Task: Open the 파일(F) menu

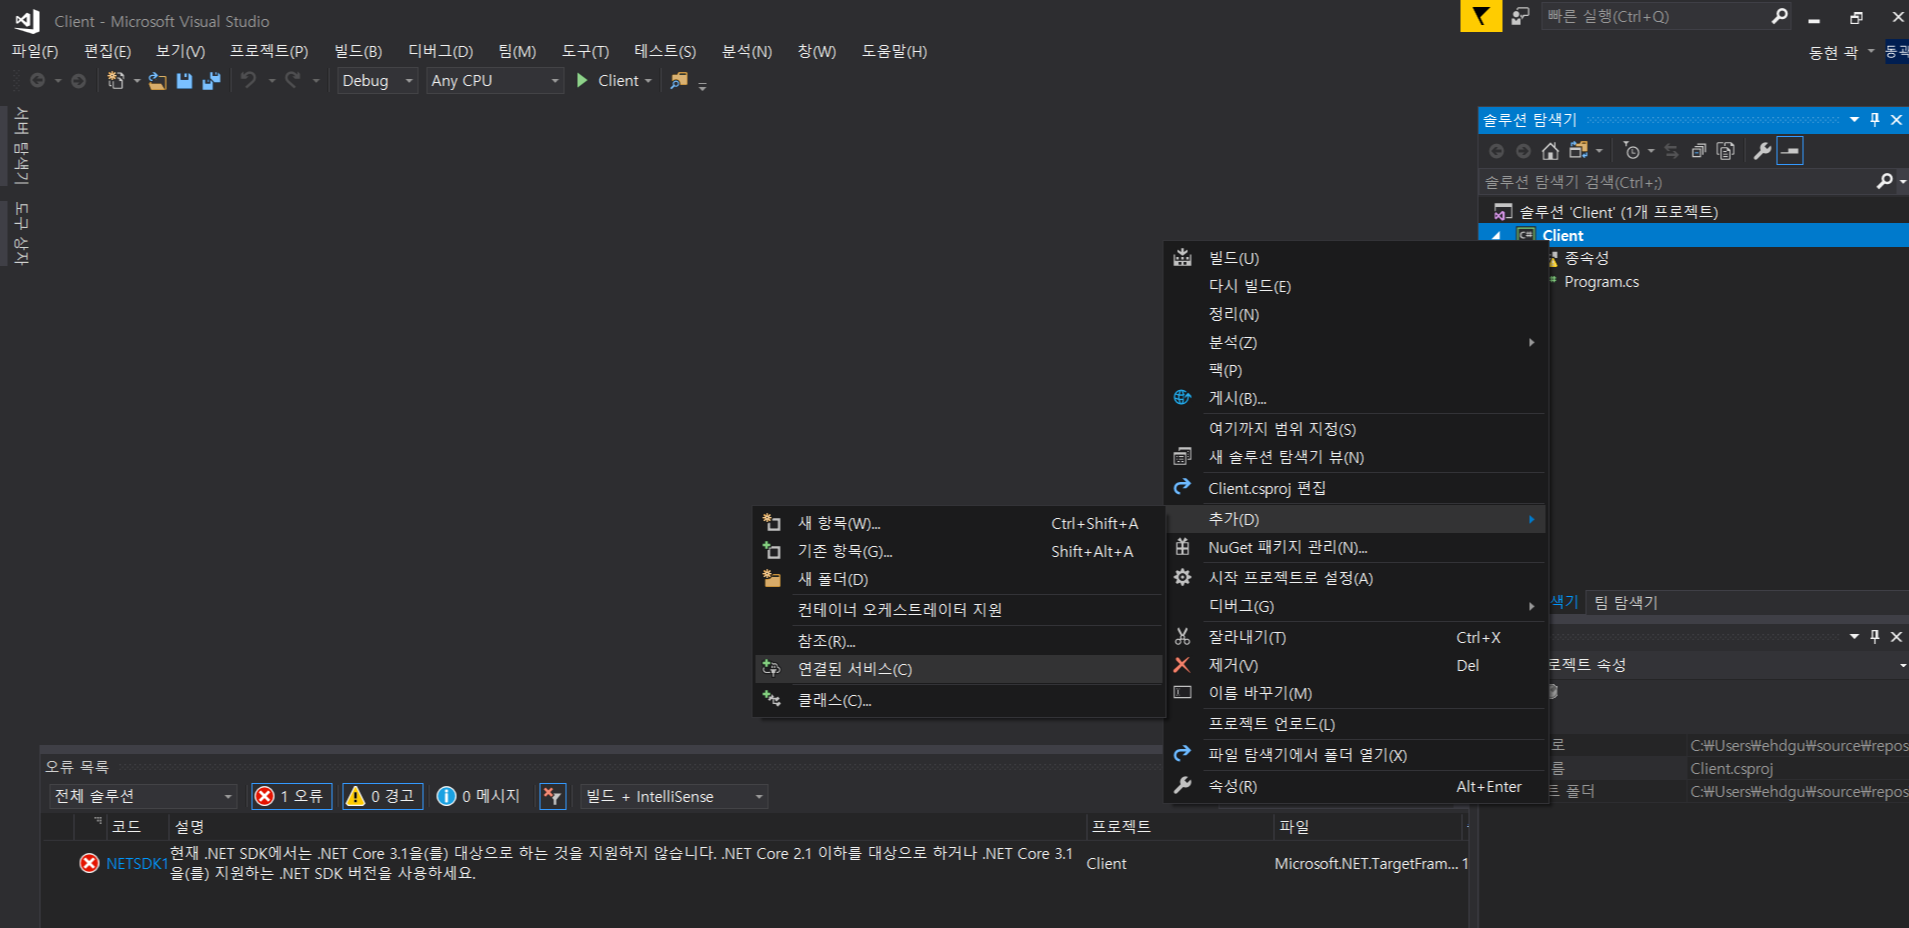Action: (x=35, y=51)
